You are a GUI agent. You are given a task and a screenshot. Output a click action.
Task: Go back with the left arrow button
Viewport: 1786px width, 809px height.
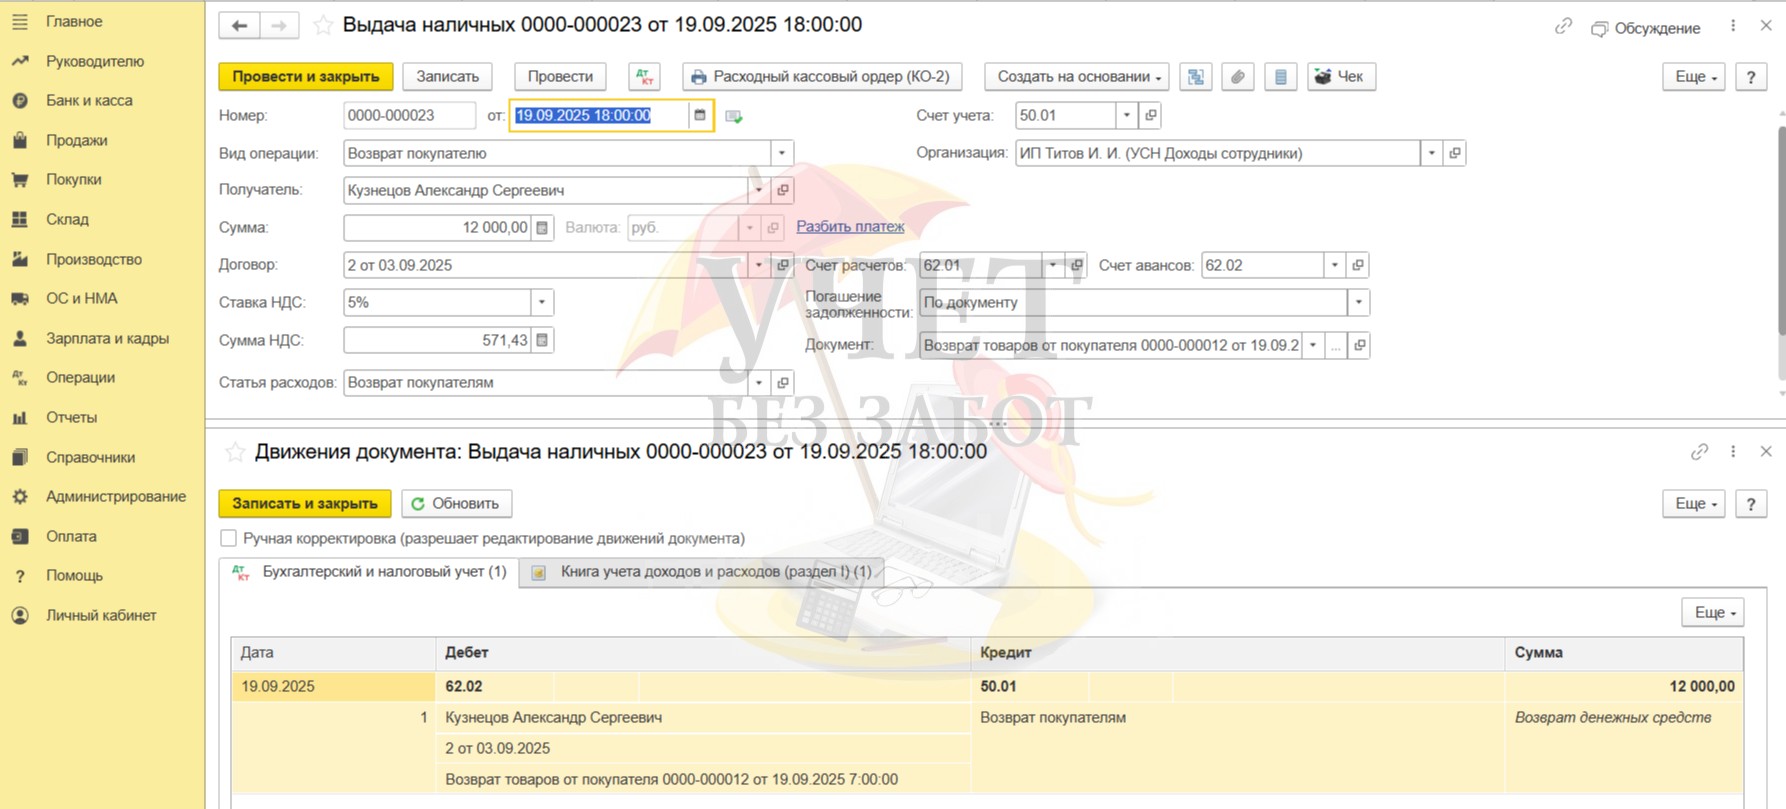coord(239,26)
